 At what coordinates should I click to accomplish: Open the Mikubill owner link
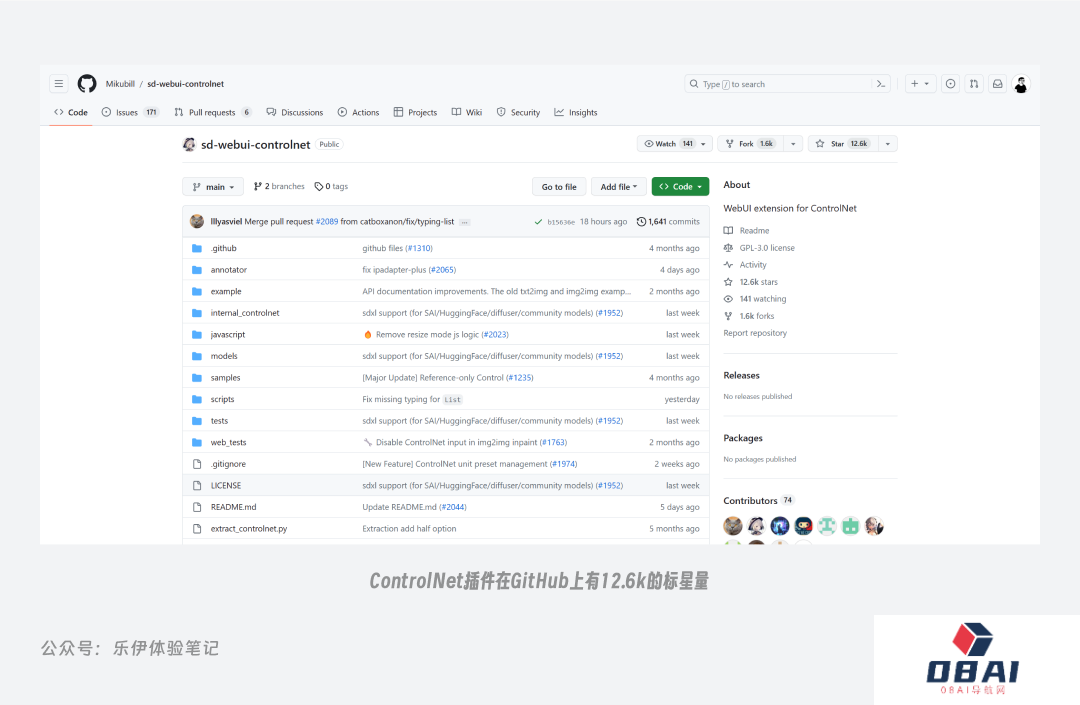(x=120, y=84)
